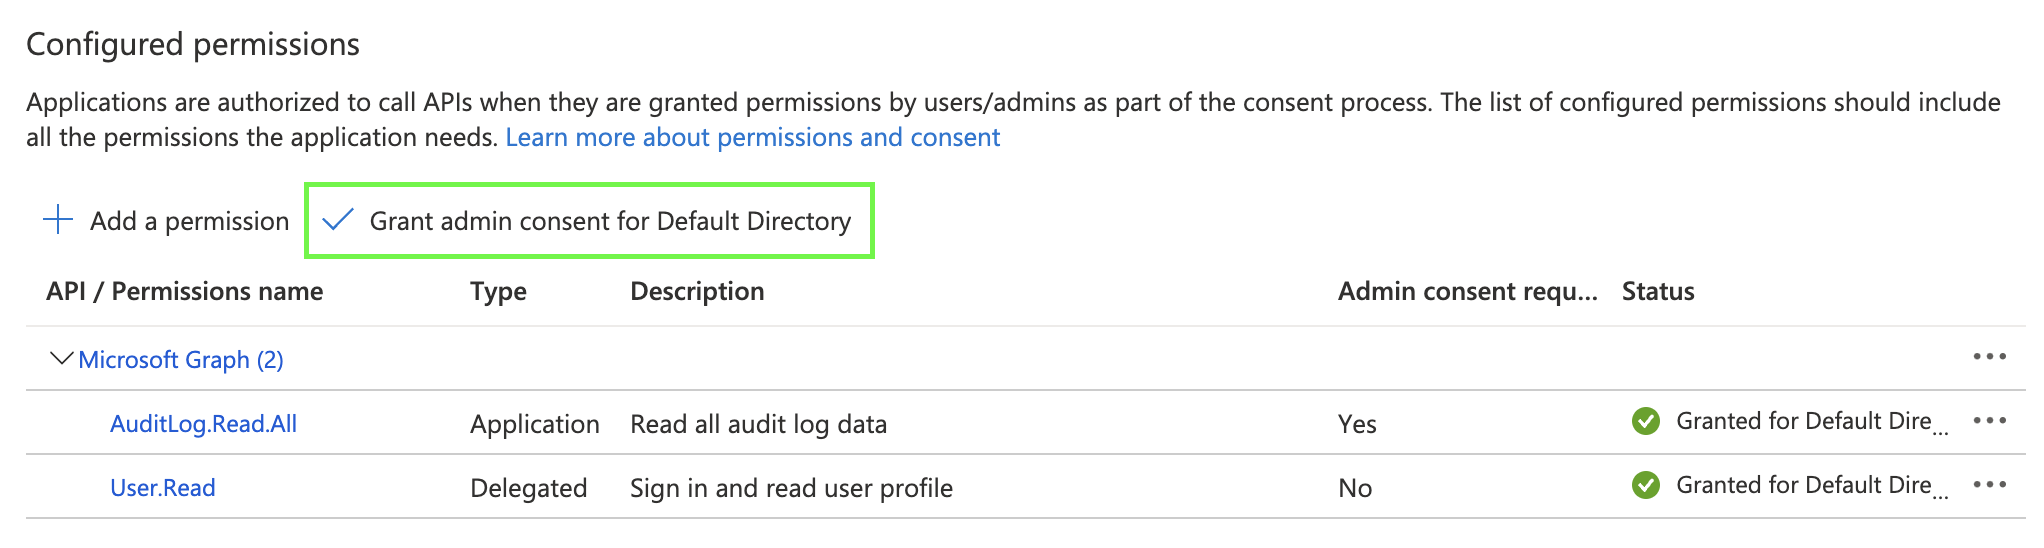Open the User.Read permission

(163, 488)
